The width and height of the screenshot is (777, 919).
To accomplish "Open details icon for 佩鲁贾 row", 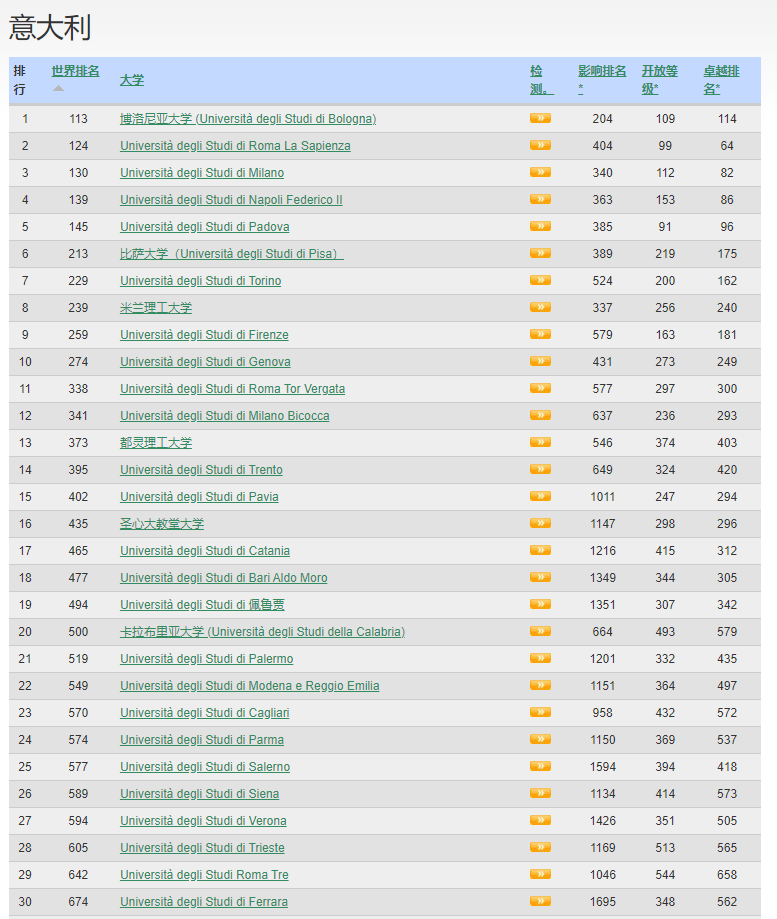I will click(540, 604).
